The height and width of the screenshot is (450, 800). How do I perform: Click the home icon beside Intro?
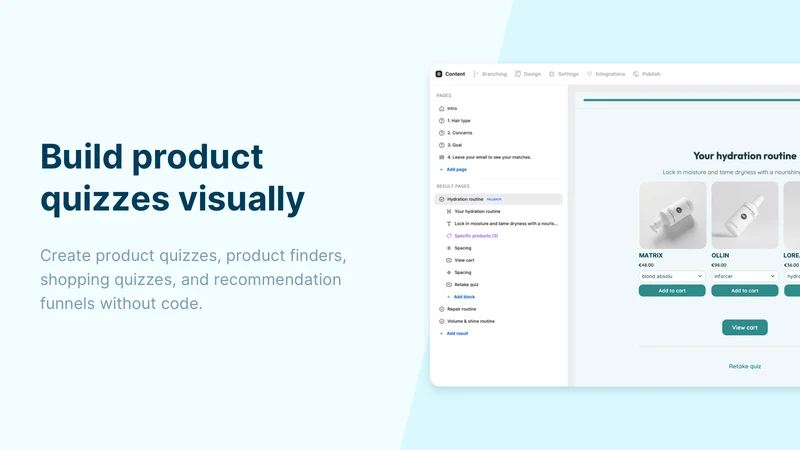click(442, 109)
